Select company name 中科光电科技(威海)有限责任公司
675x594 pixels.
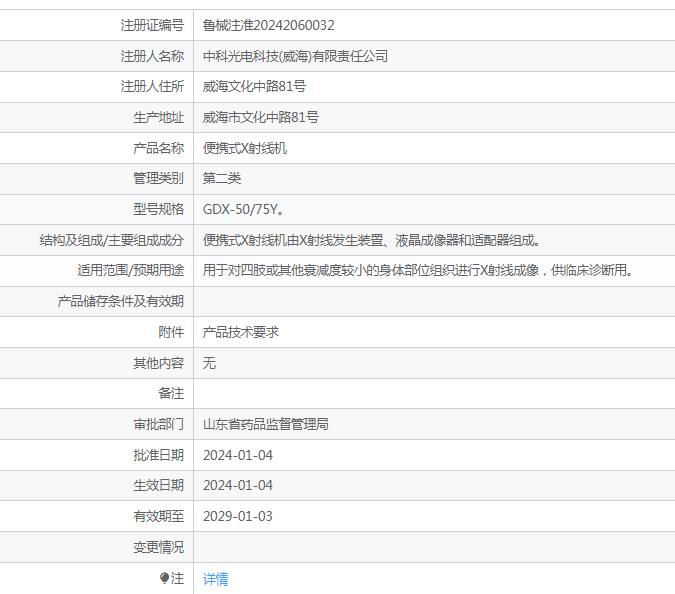point(295,56)
